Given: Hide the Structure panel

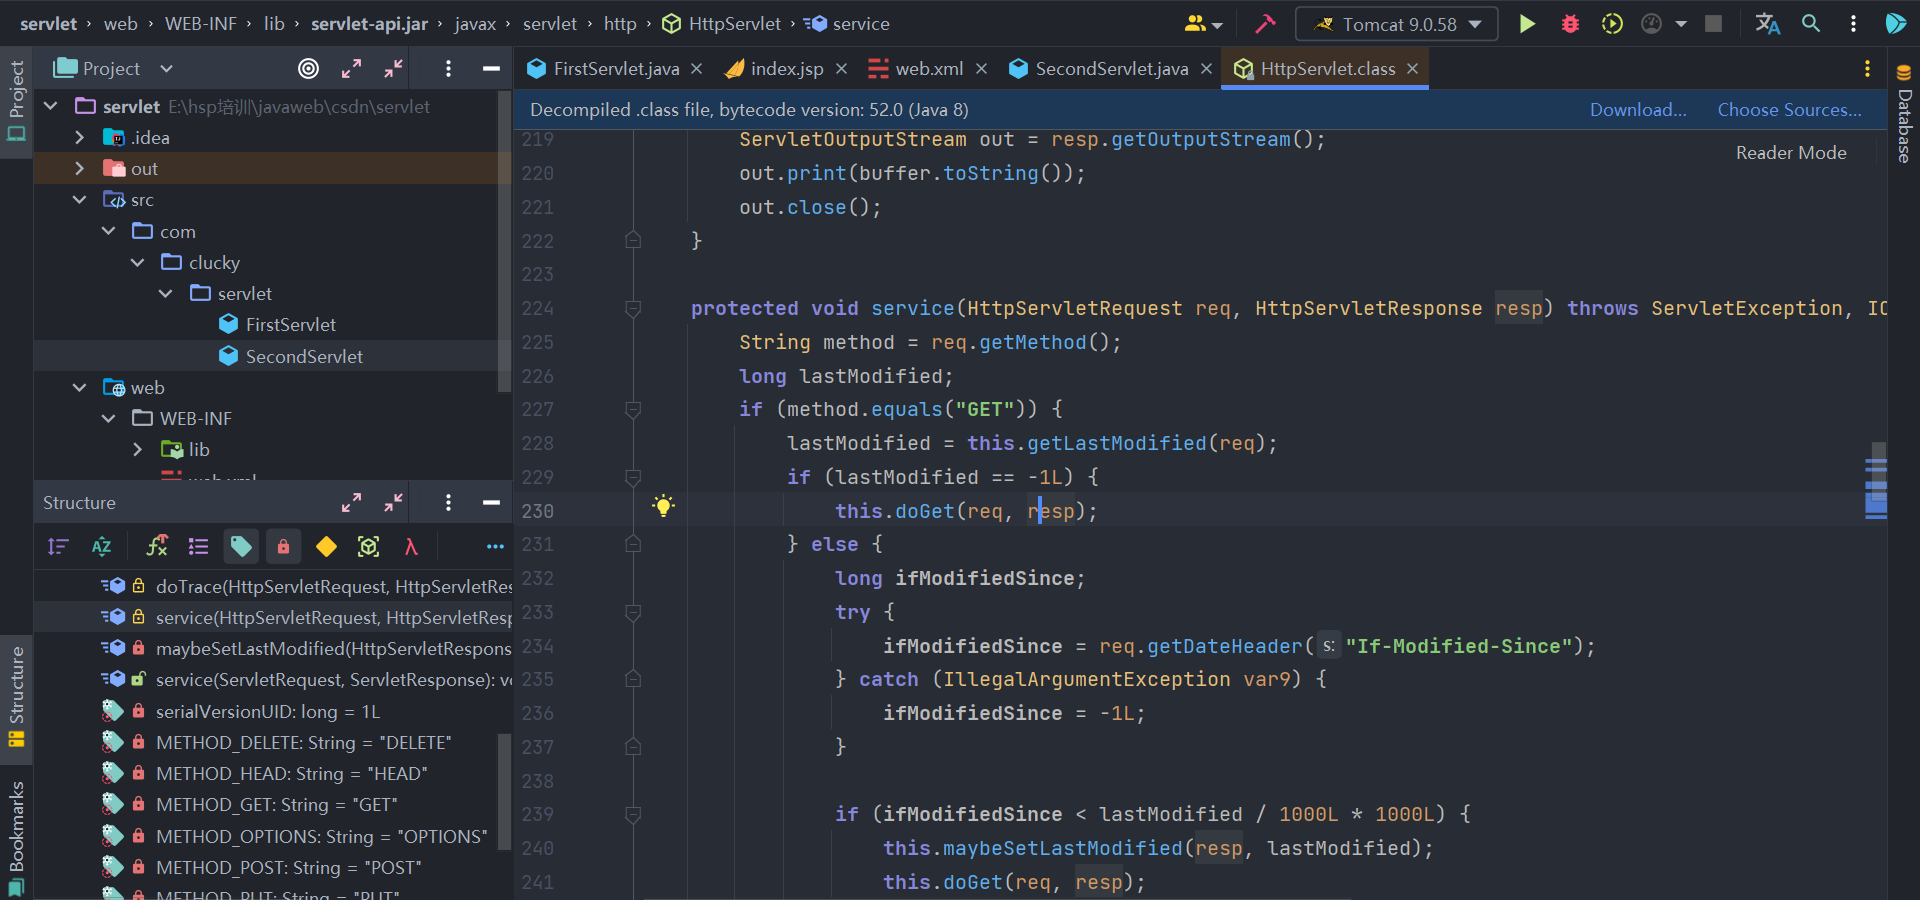Looking at the screenshot, I should pos(491,502).
